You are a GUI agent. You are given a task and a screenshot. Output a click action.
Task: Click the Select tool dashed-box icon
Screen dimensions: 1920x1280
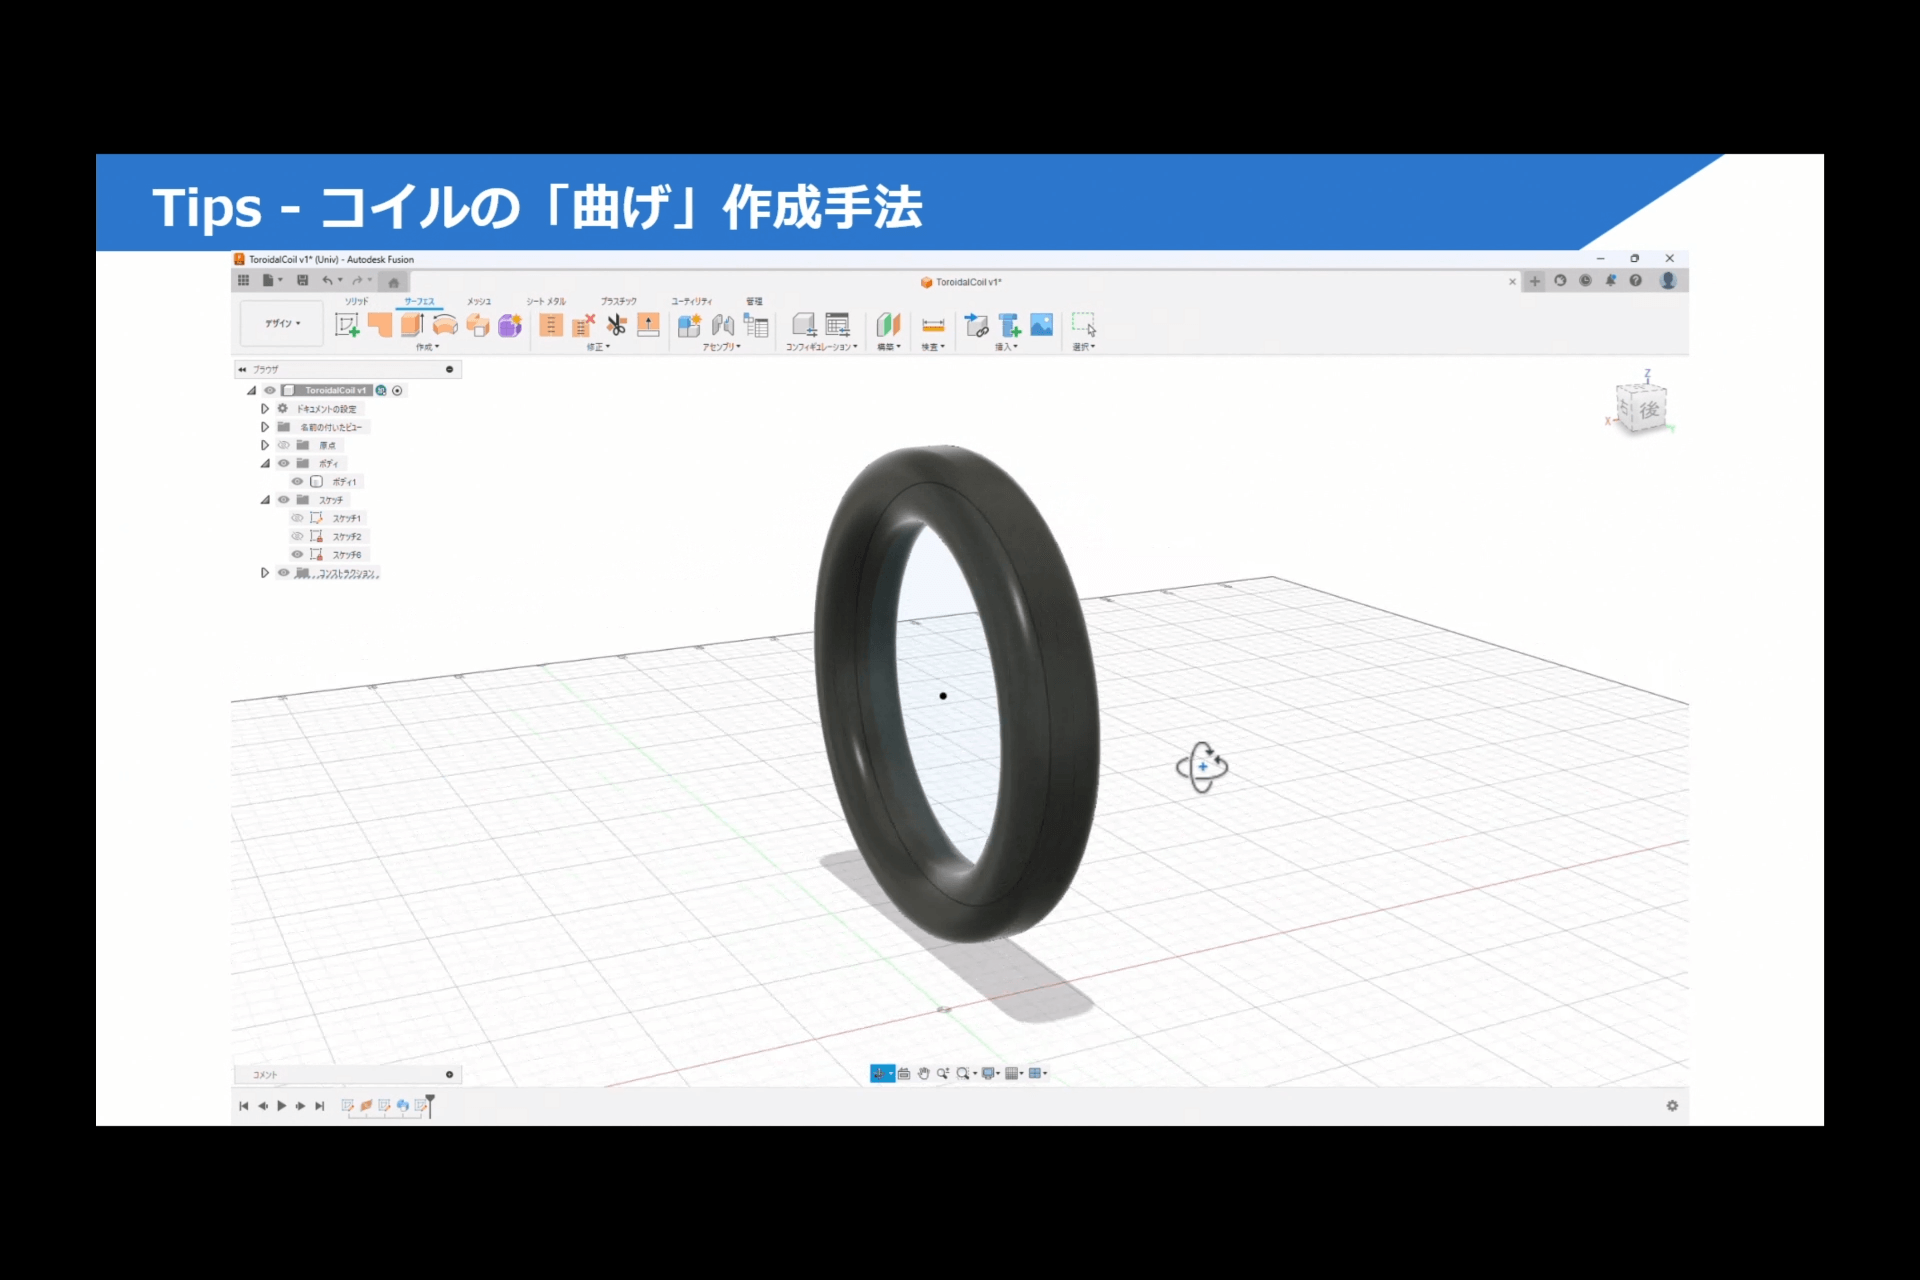click(x=1084, y=325)
